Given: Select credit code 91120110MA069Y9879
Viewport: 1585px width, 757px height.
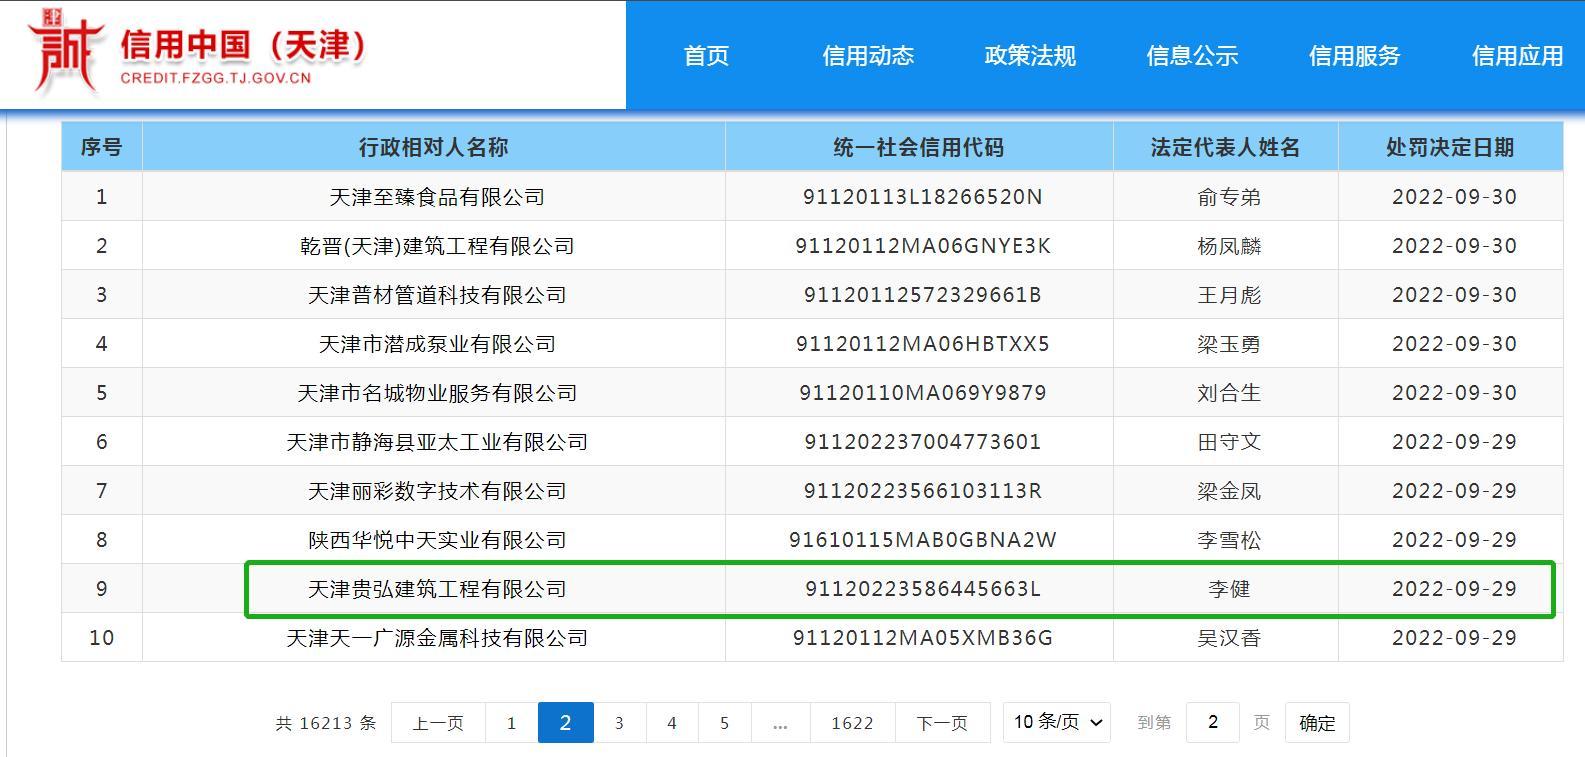Looking at the screenshot, I should (x=922, y=393).
